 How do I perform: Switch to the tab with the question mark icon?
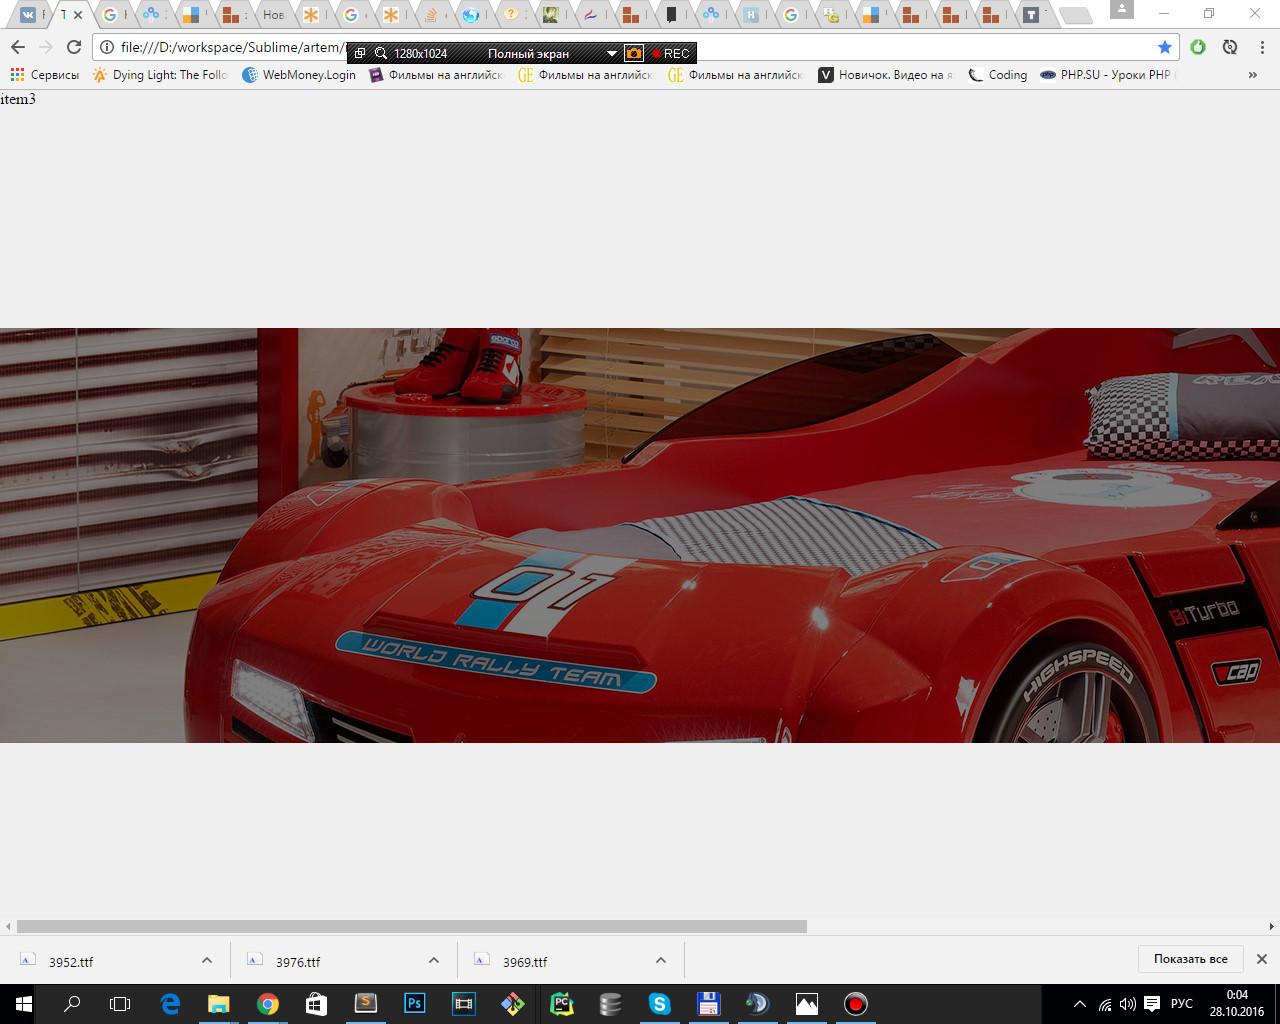[511, 14]
